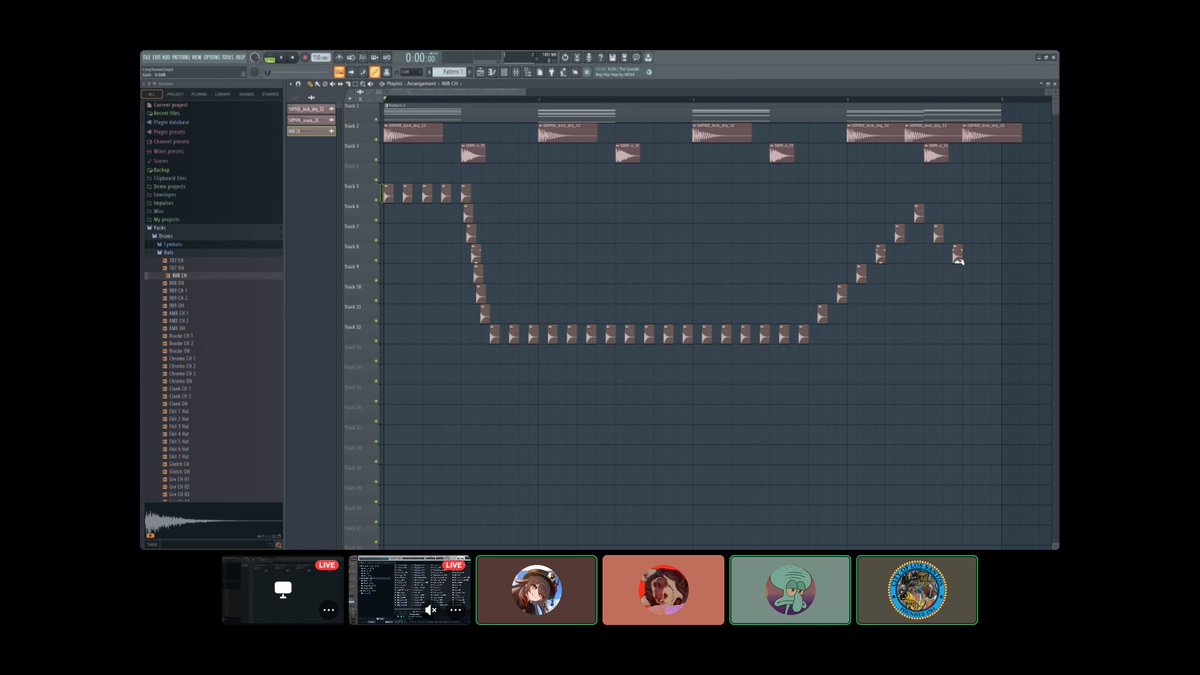The image size is (1200, 675).
Task: Select SOPHIE_kick_dry_12 in the playlist picker
Action: [311, 109]
